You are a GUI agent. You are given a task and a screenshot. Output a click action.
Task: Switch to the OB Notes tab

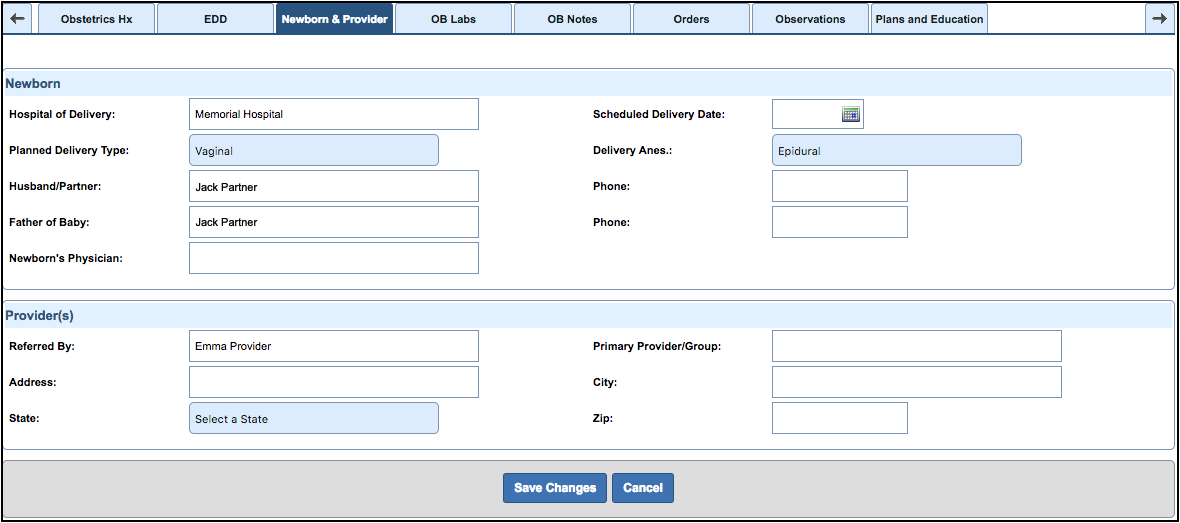point(572,19)
